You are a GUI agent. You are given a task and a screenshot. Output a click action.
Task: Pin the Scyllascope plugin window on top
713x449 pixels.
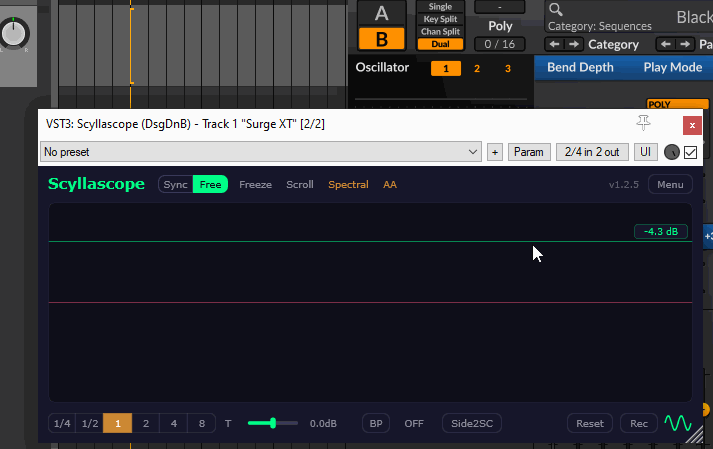[643, 123]
